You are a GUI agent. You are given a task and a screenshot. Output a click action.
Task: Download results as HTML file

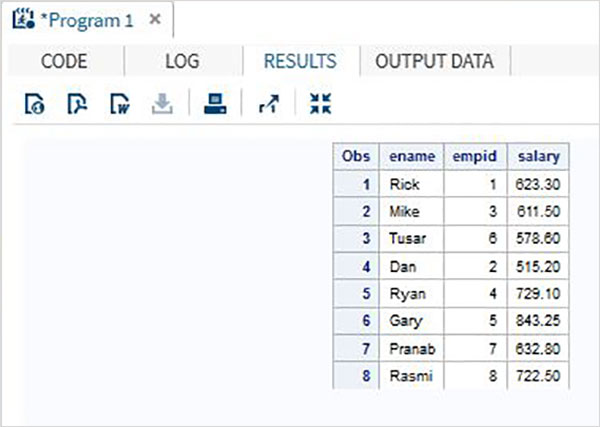tap(33, 104)
